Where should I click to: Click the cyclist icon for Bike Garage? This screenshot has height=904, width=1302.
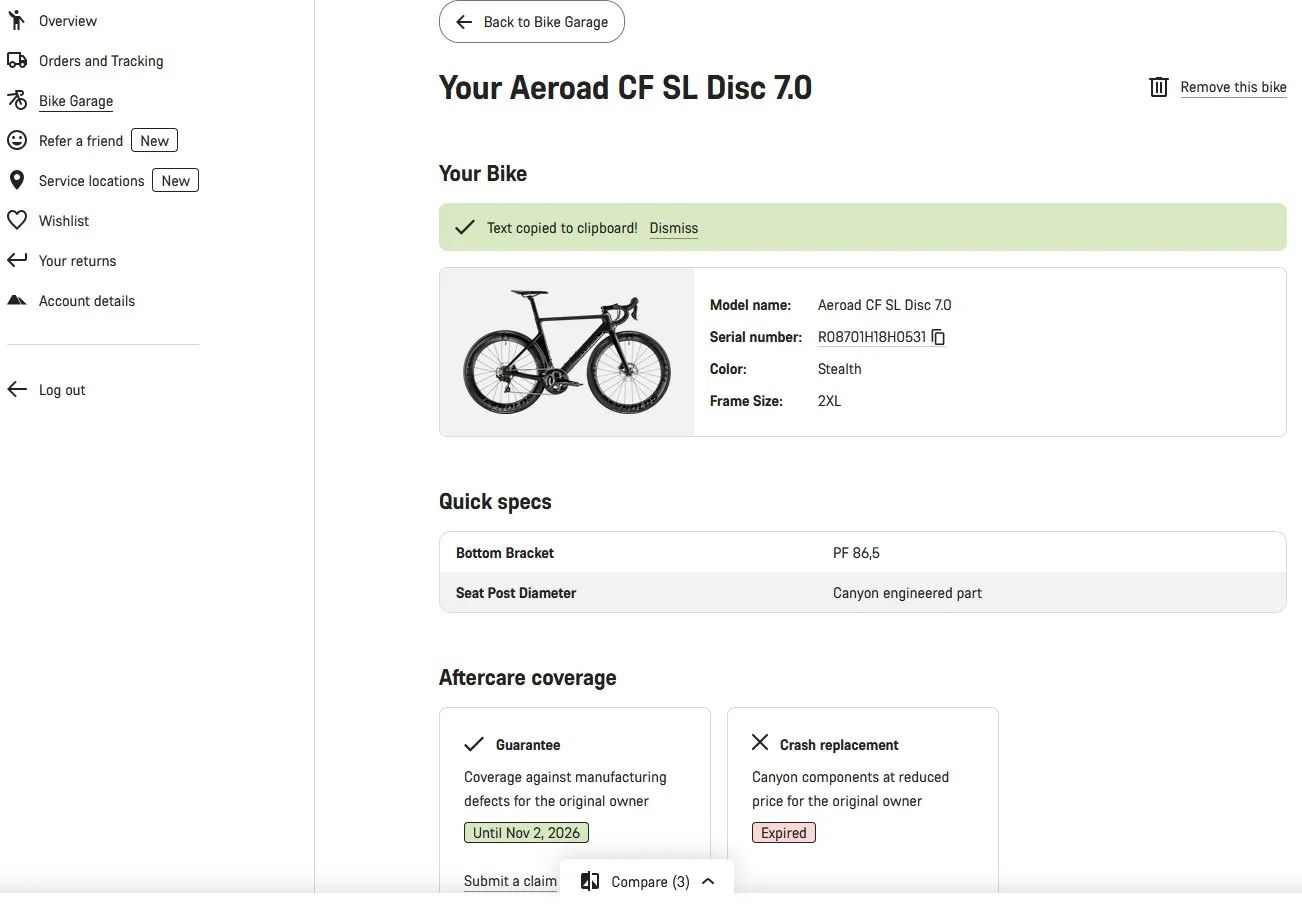pos(17,101)
